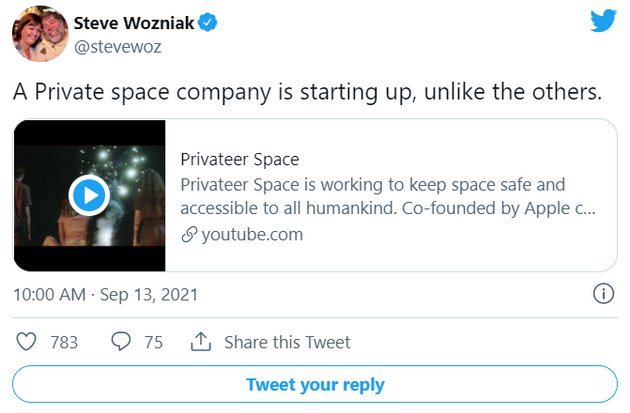Click the chain link icon beside youtube.com
Image resolution: width=630 pixels, height=413 pixels.
pos(188,235)
